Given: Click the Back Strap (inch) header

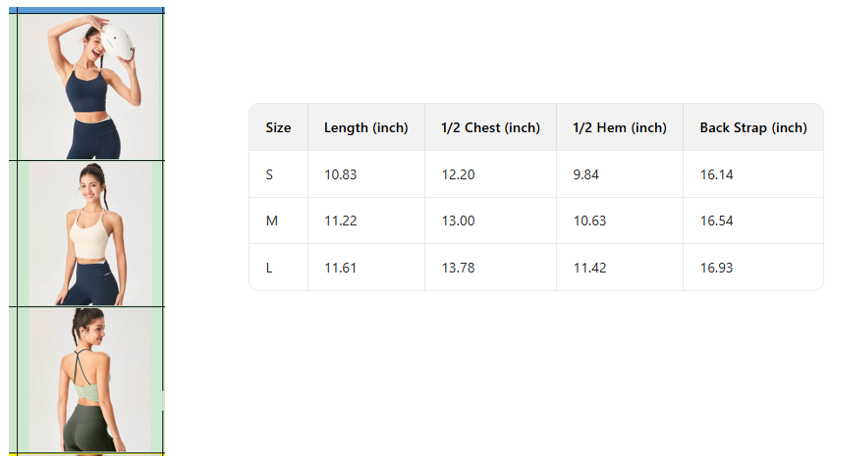Looking at the screenshot, I should (x=753, y=128).
